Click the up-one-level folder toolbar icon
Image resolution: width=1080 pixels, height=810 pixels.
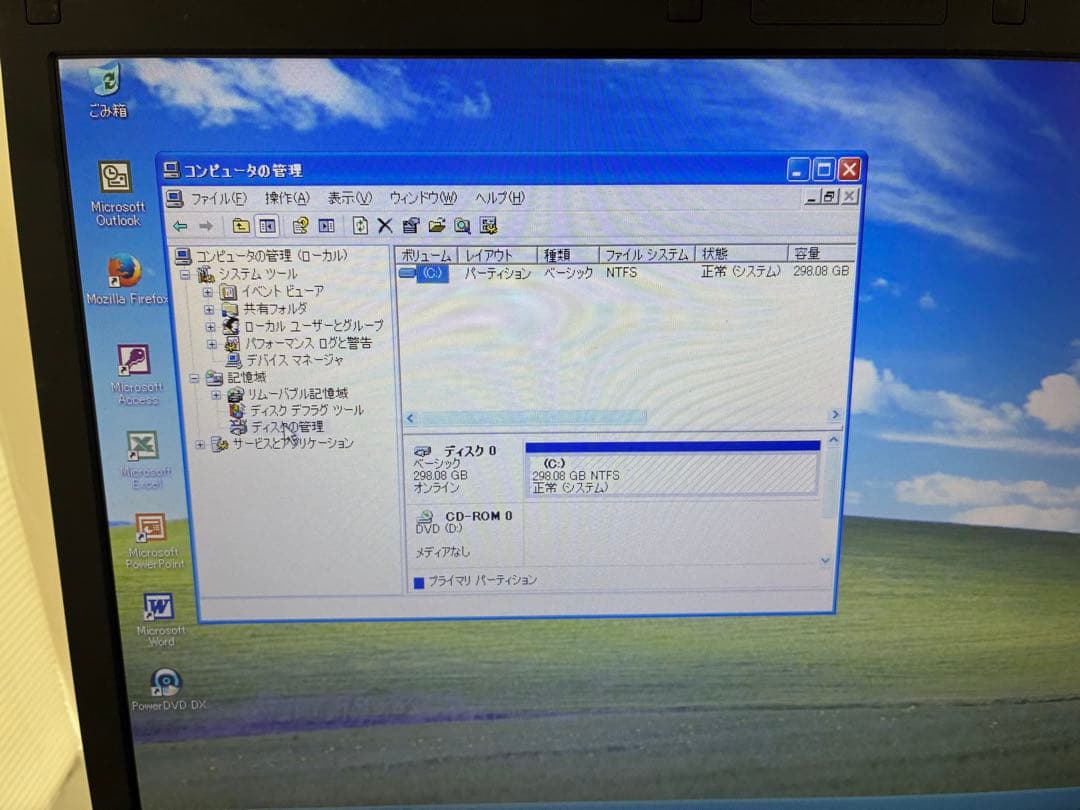coord(241,225)
